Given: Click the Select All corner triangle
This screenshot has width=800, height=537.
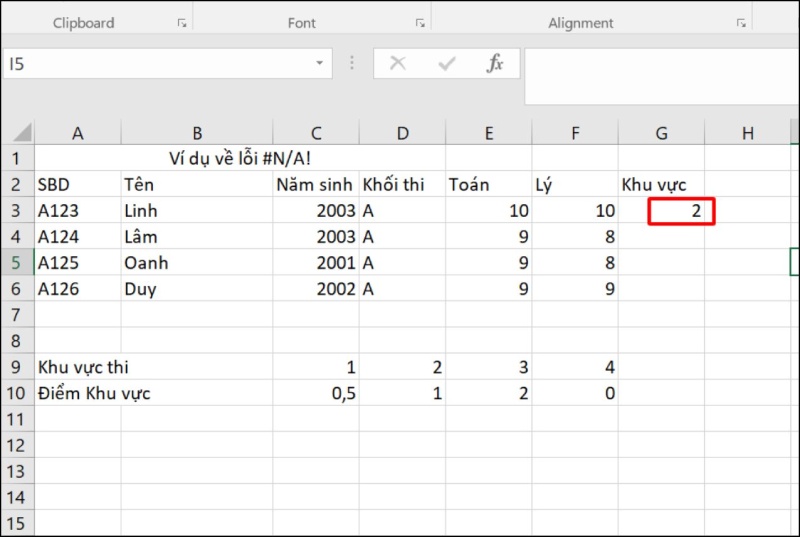Looking at the screenshot, I should [x=22, y=133].
